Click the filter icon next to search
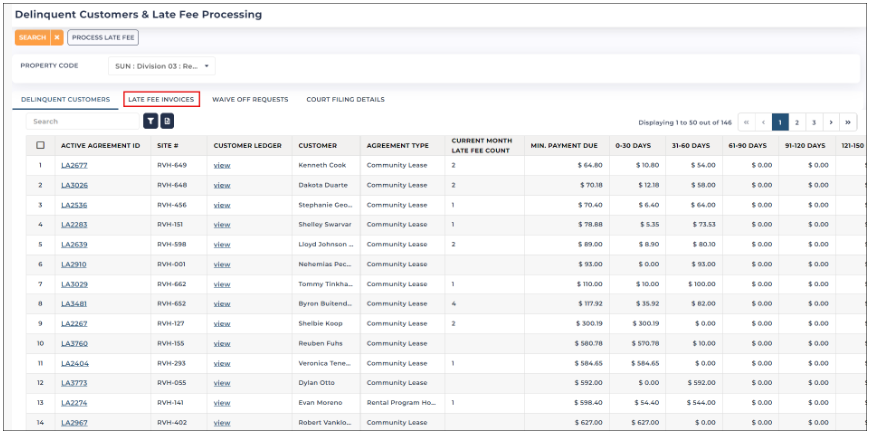The height and width of the screenshot is (435, 870). [x=150, y=121]
